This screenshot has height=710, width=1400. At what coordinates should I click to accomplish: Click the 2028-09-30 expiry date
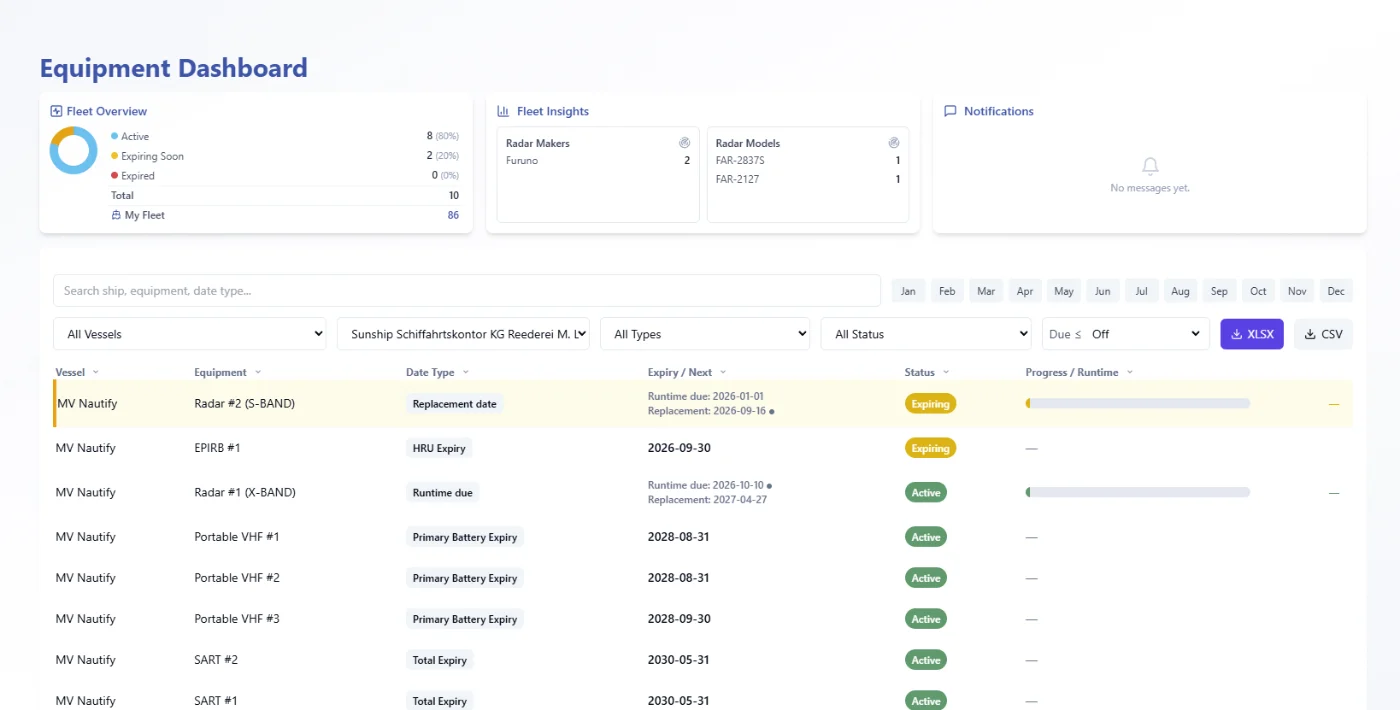[679, 619]
